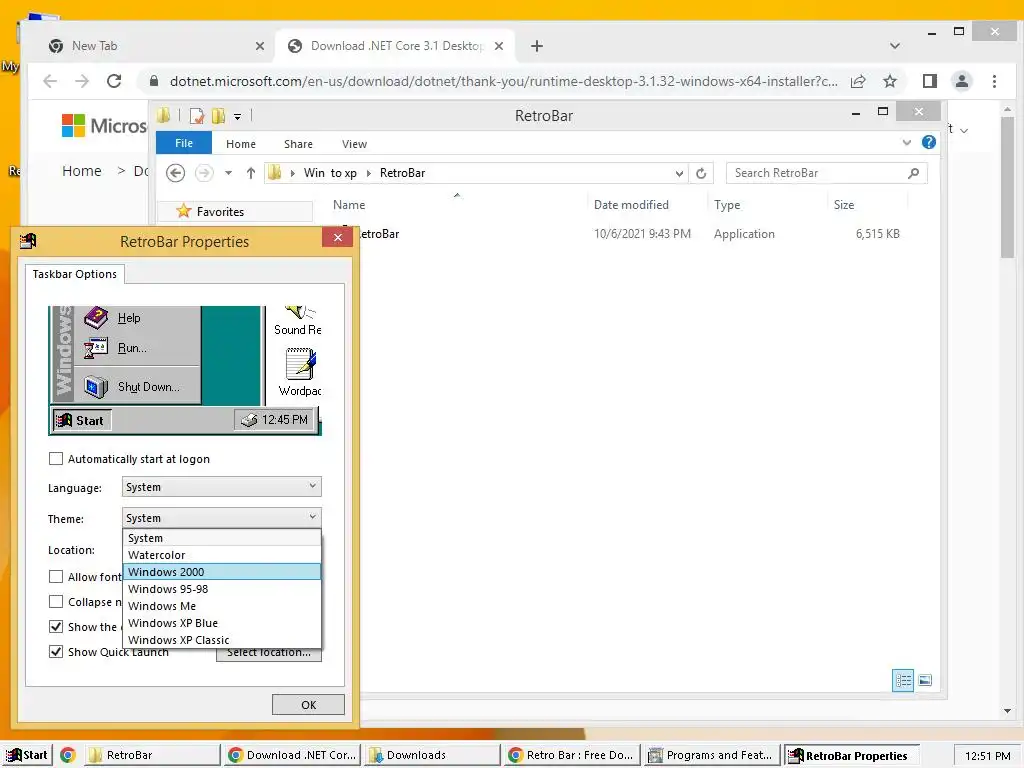The width and height of the screenshot is (1024, 768).
Task: Click the search magnifier in Search RetroBar
Action: (914, 173)
